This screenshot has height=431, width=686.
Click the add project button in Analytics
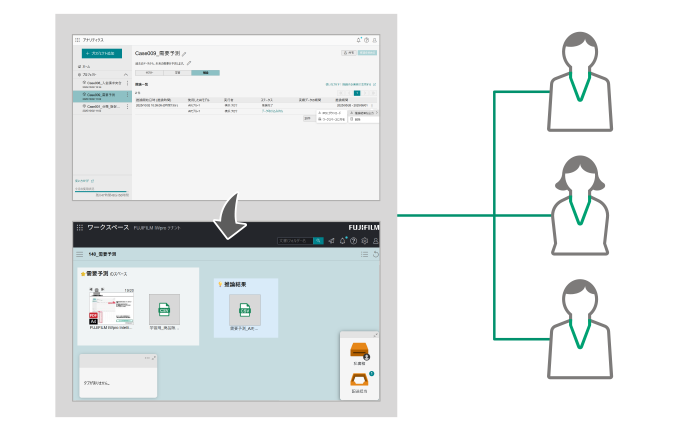101,52
